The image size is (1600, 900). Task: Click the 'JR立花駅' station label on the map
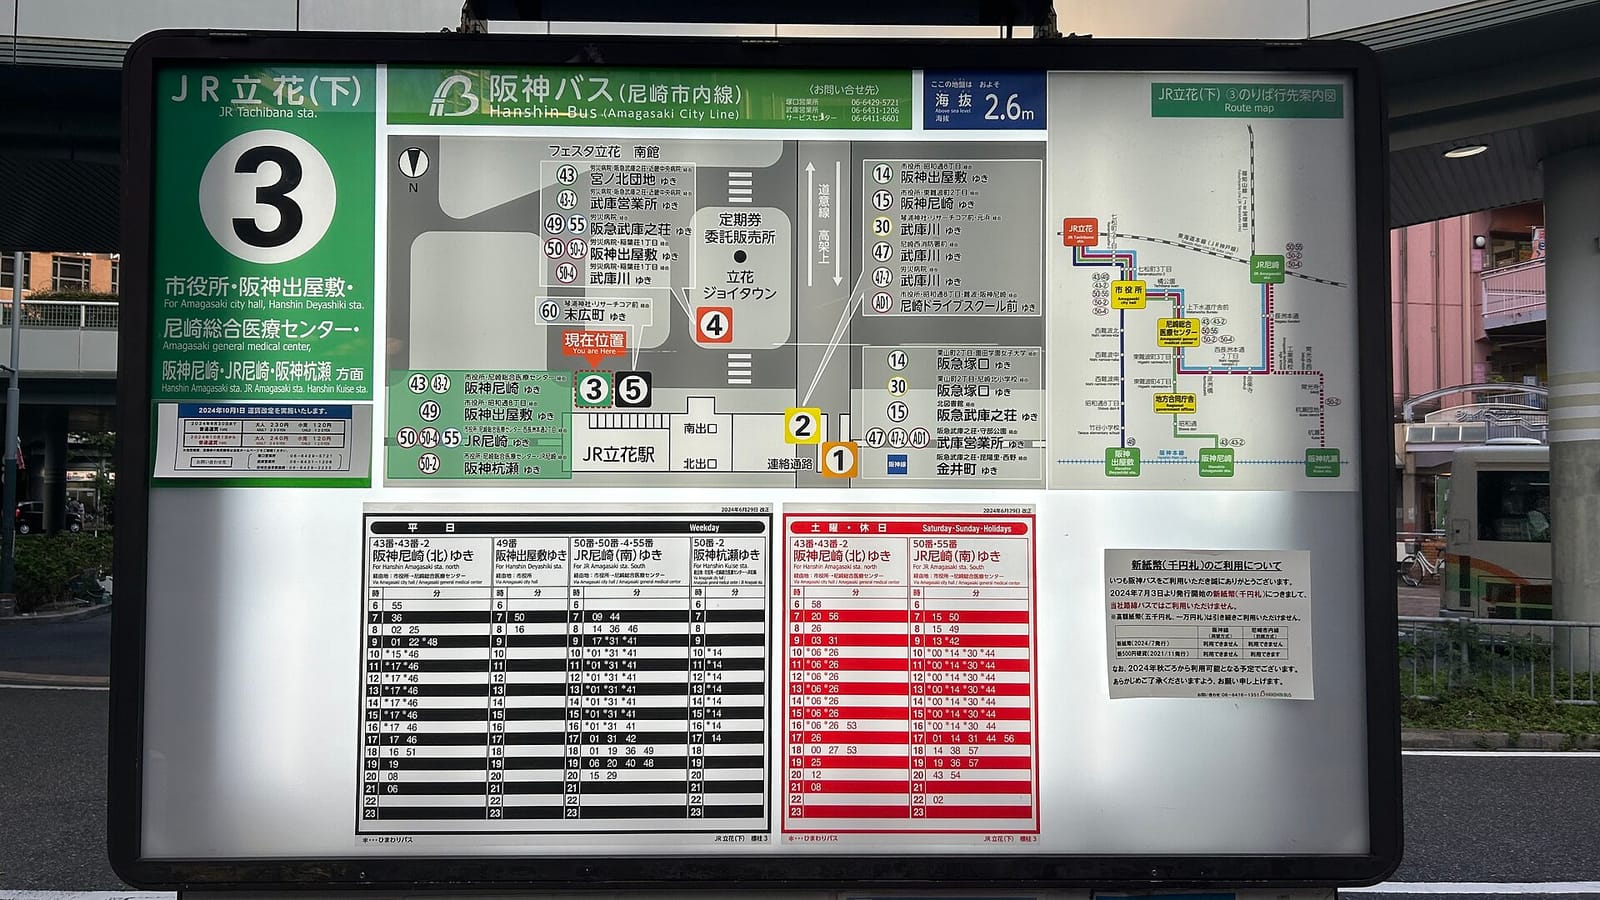619,454
